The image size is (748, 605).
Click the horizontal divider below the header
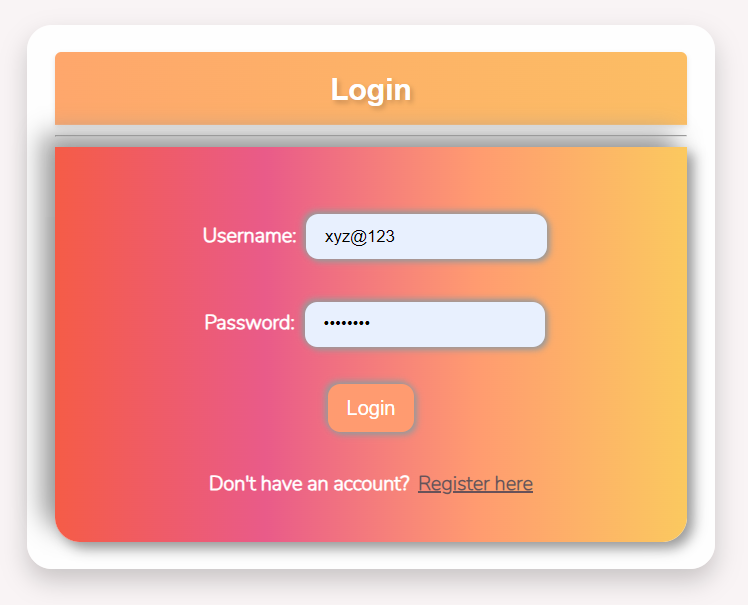371,136
